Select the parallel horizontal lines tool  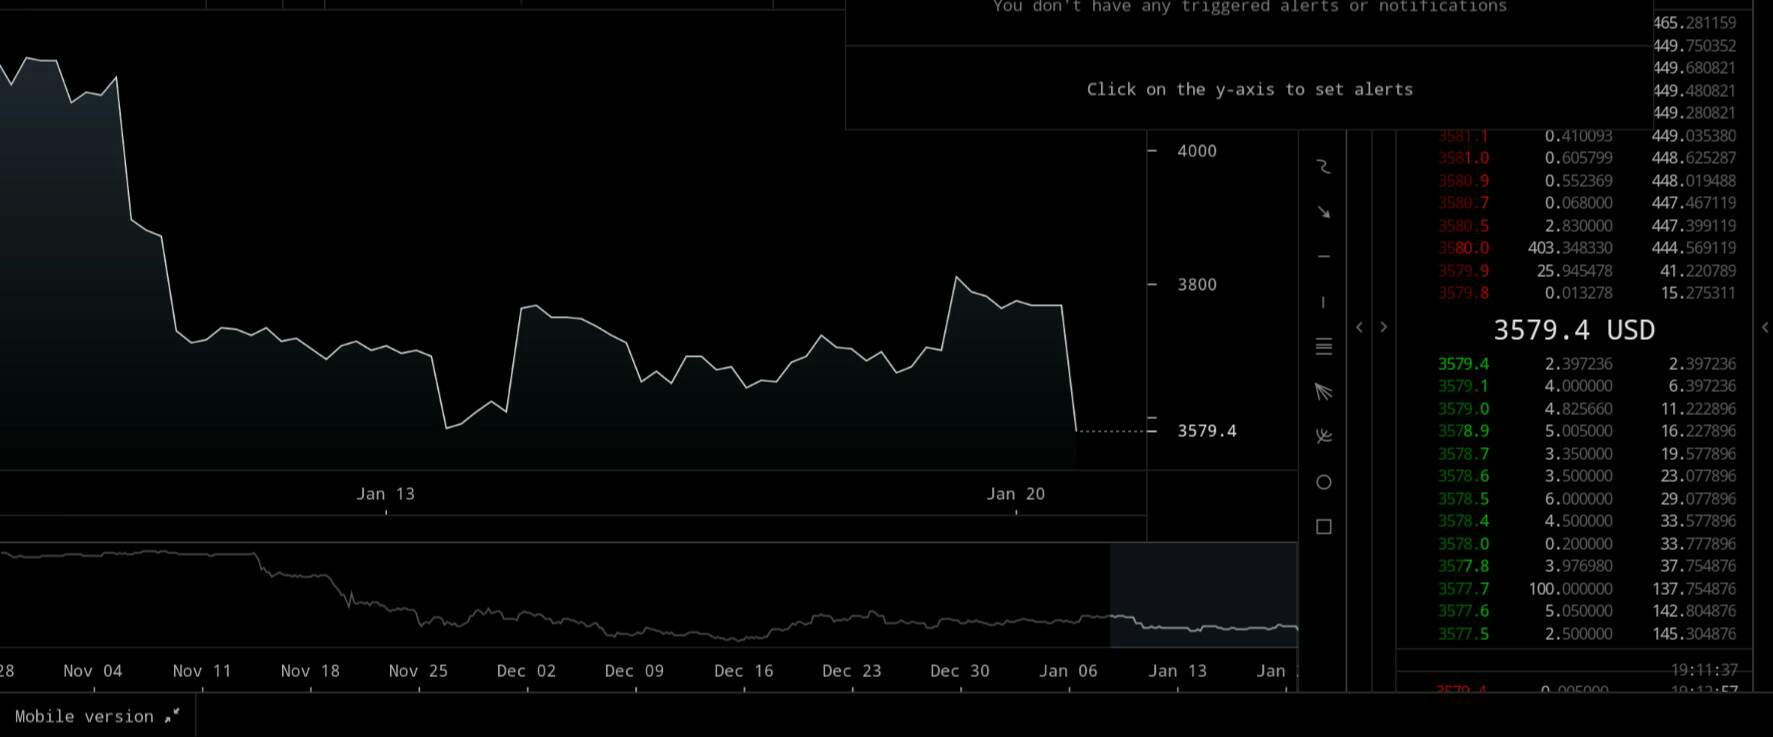coord(1323,347)
